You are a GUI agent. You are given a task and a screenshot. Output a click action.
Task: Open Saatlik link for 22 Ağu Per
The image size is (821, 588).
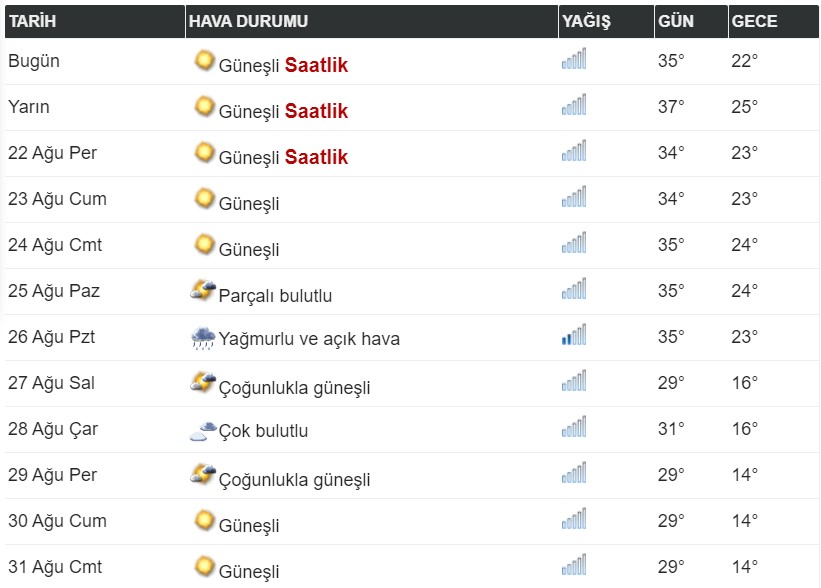316,157
